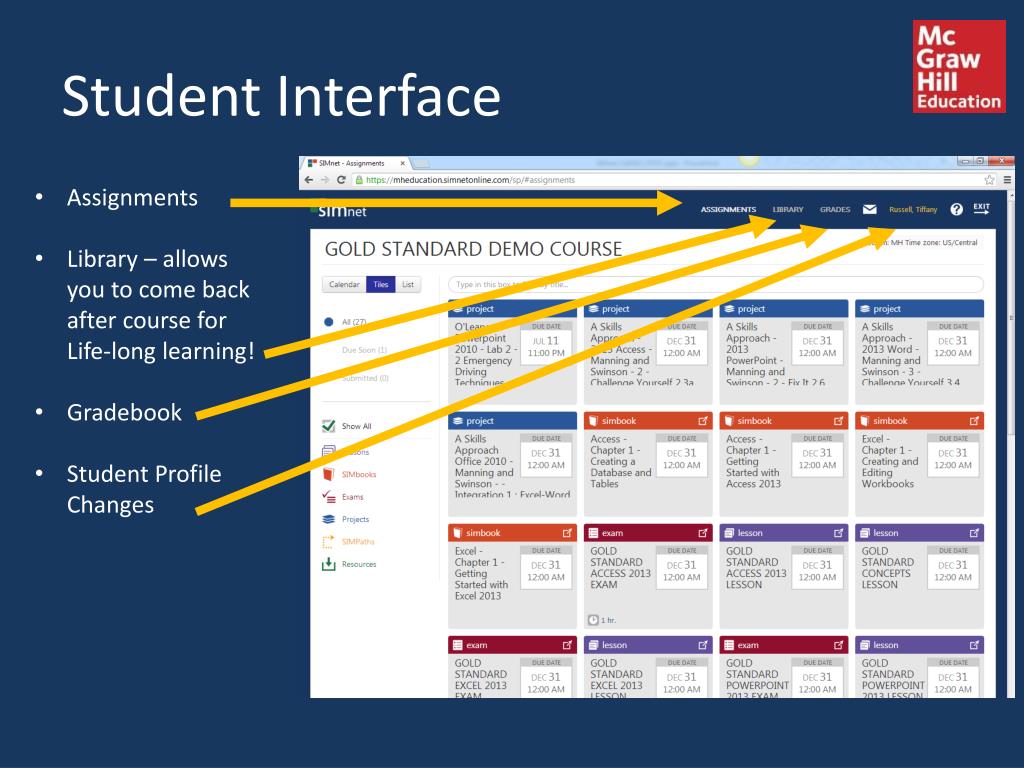Click the title search box
Screen dimensions: 1024x768
716,285
